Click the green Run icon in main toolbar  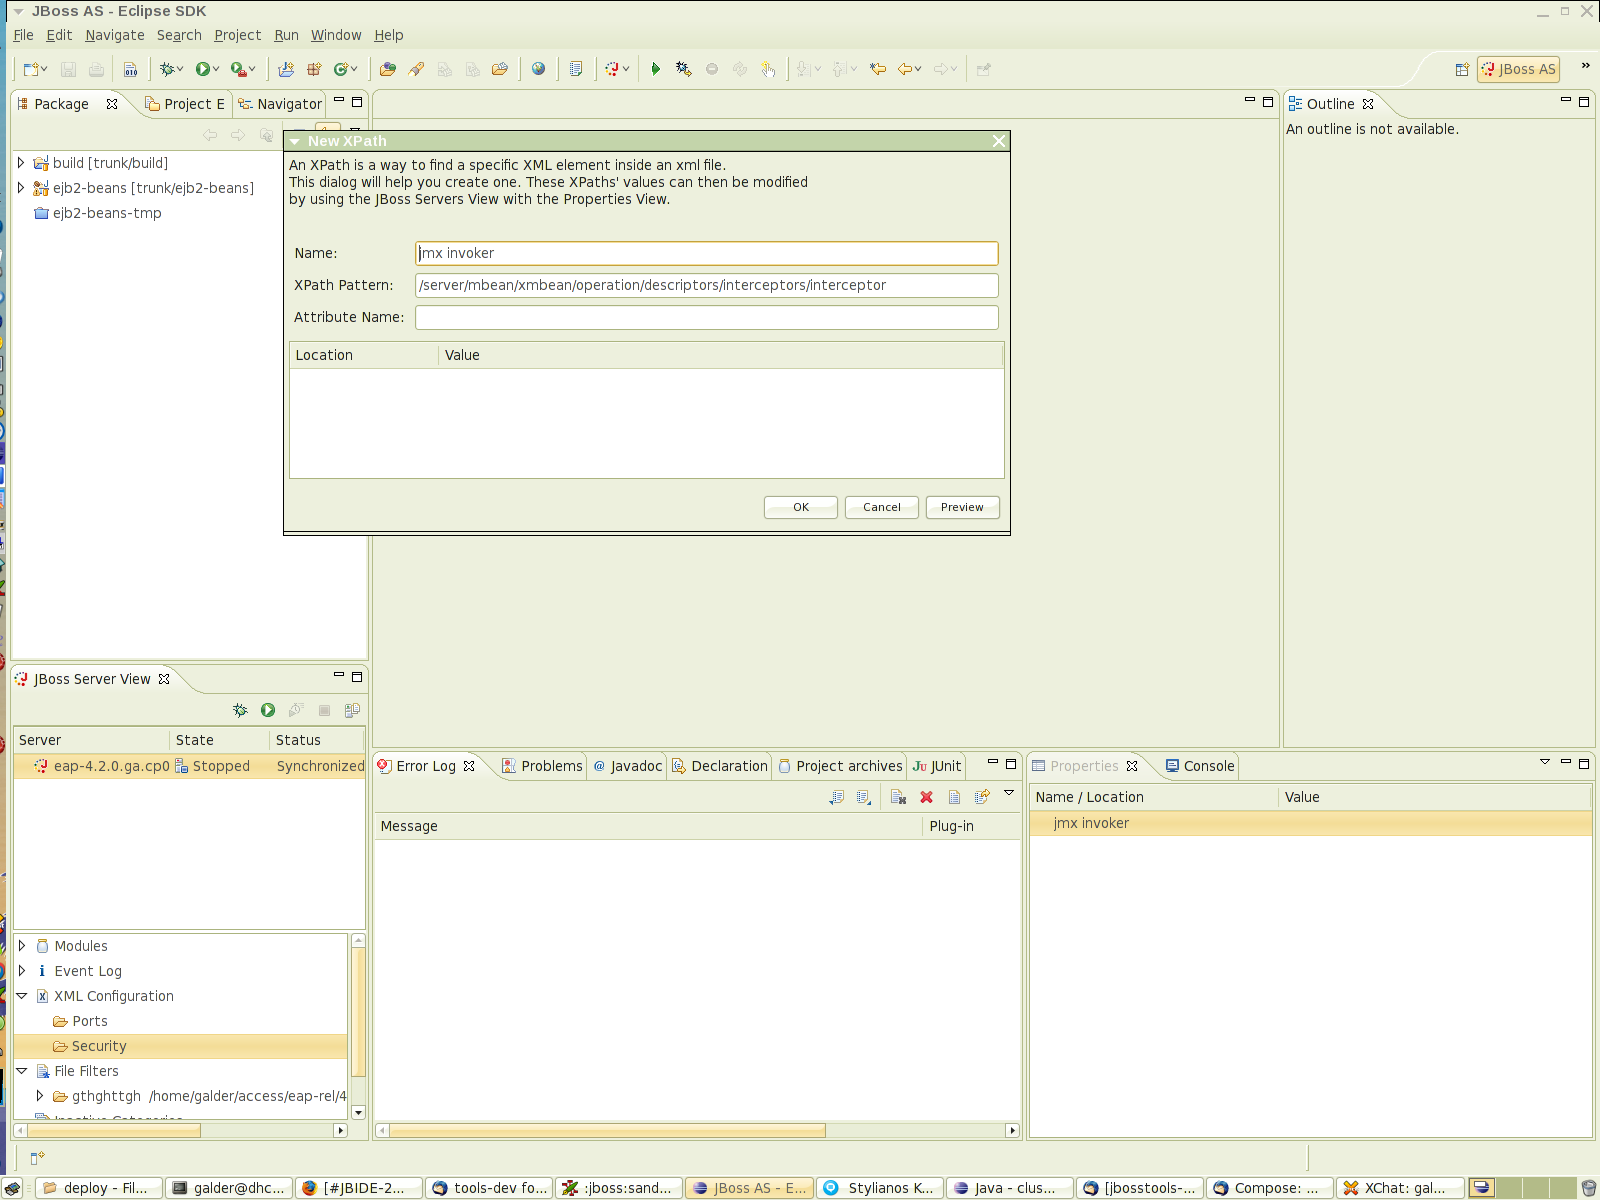[203, 69]
